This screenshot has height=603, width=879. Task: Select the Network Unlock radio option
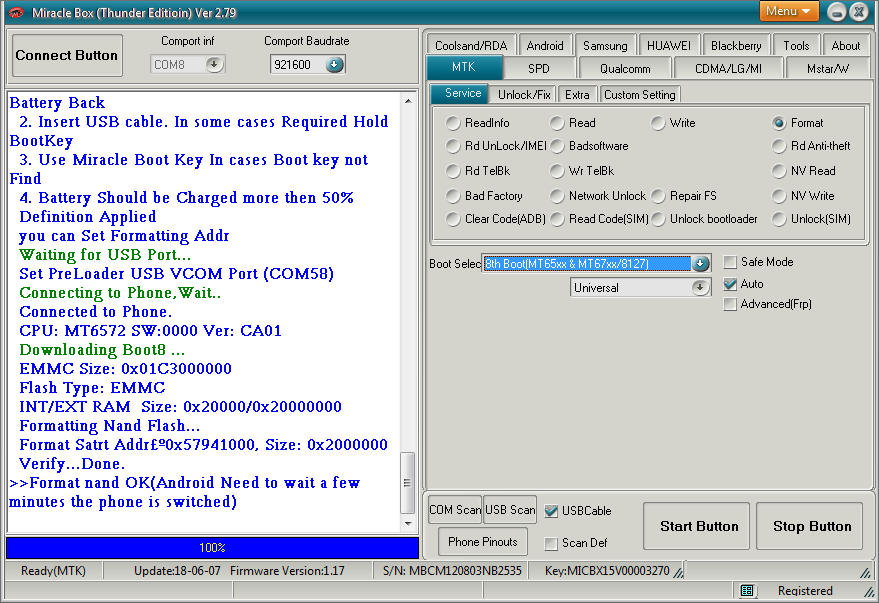[557, 196]
